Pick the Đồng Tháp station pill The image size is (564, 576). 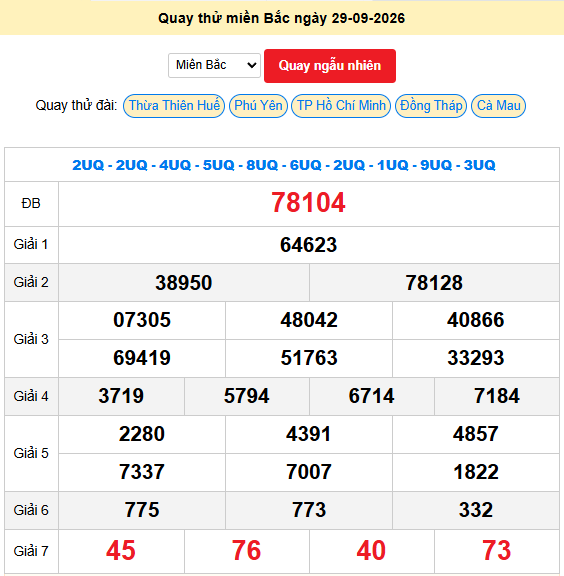(x=431, y=106)
